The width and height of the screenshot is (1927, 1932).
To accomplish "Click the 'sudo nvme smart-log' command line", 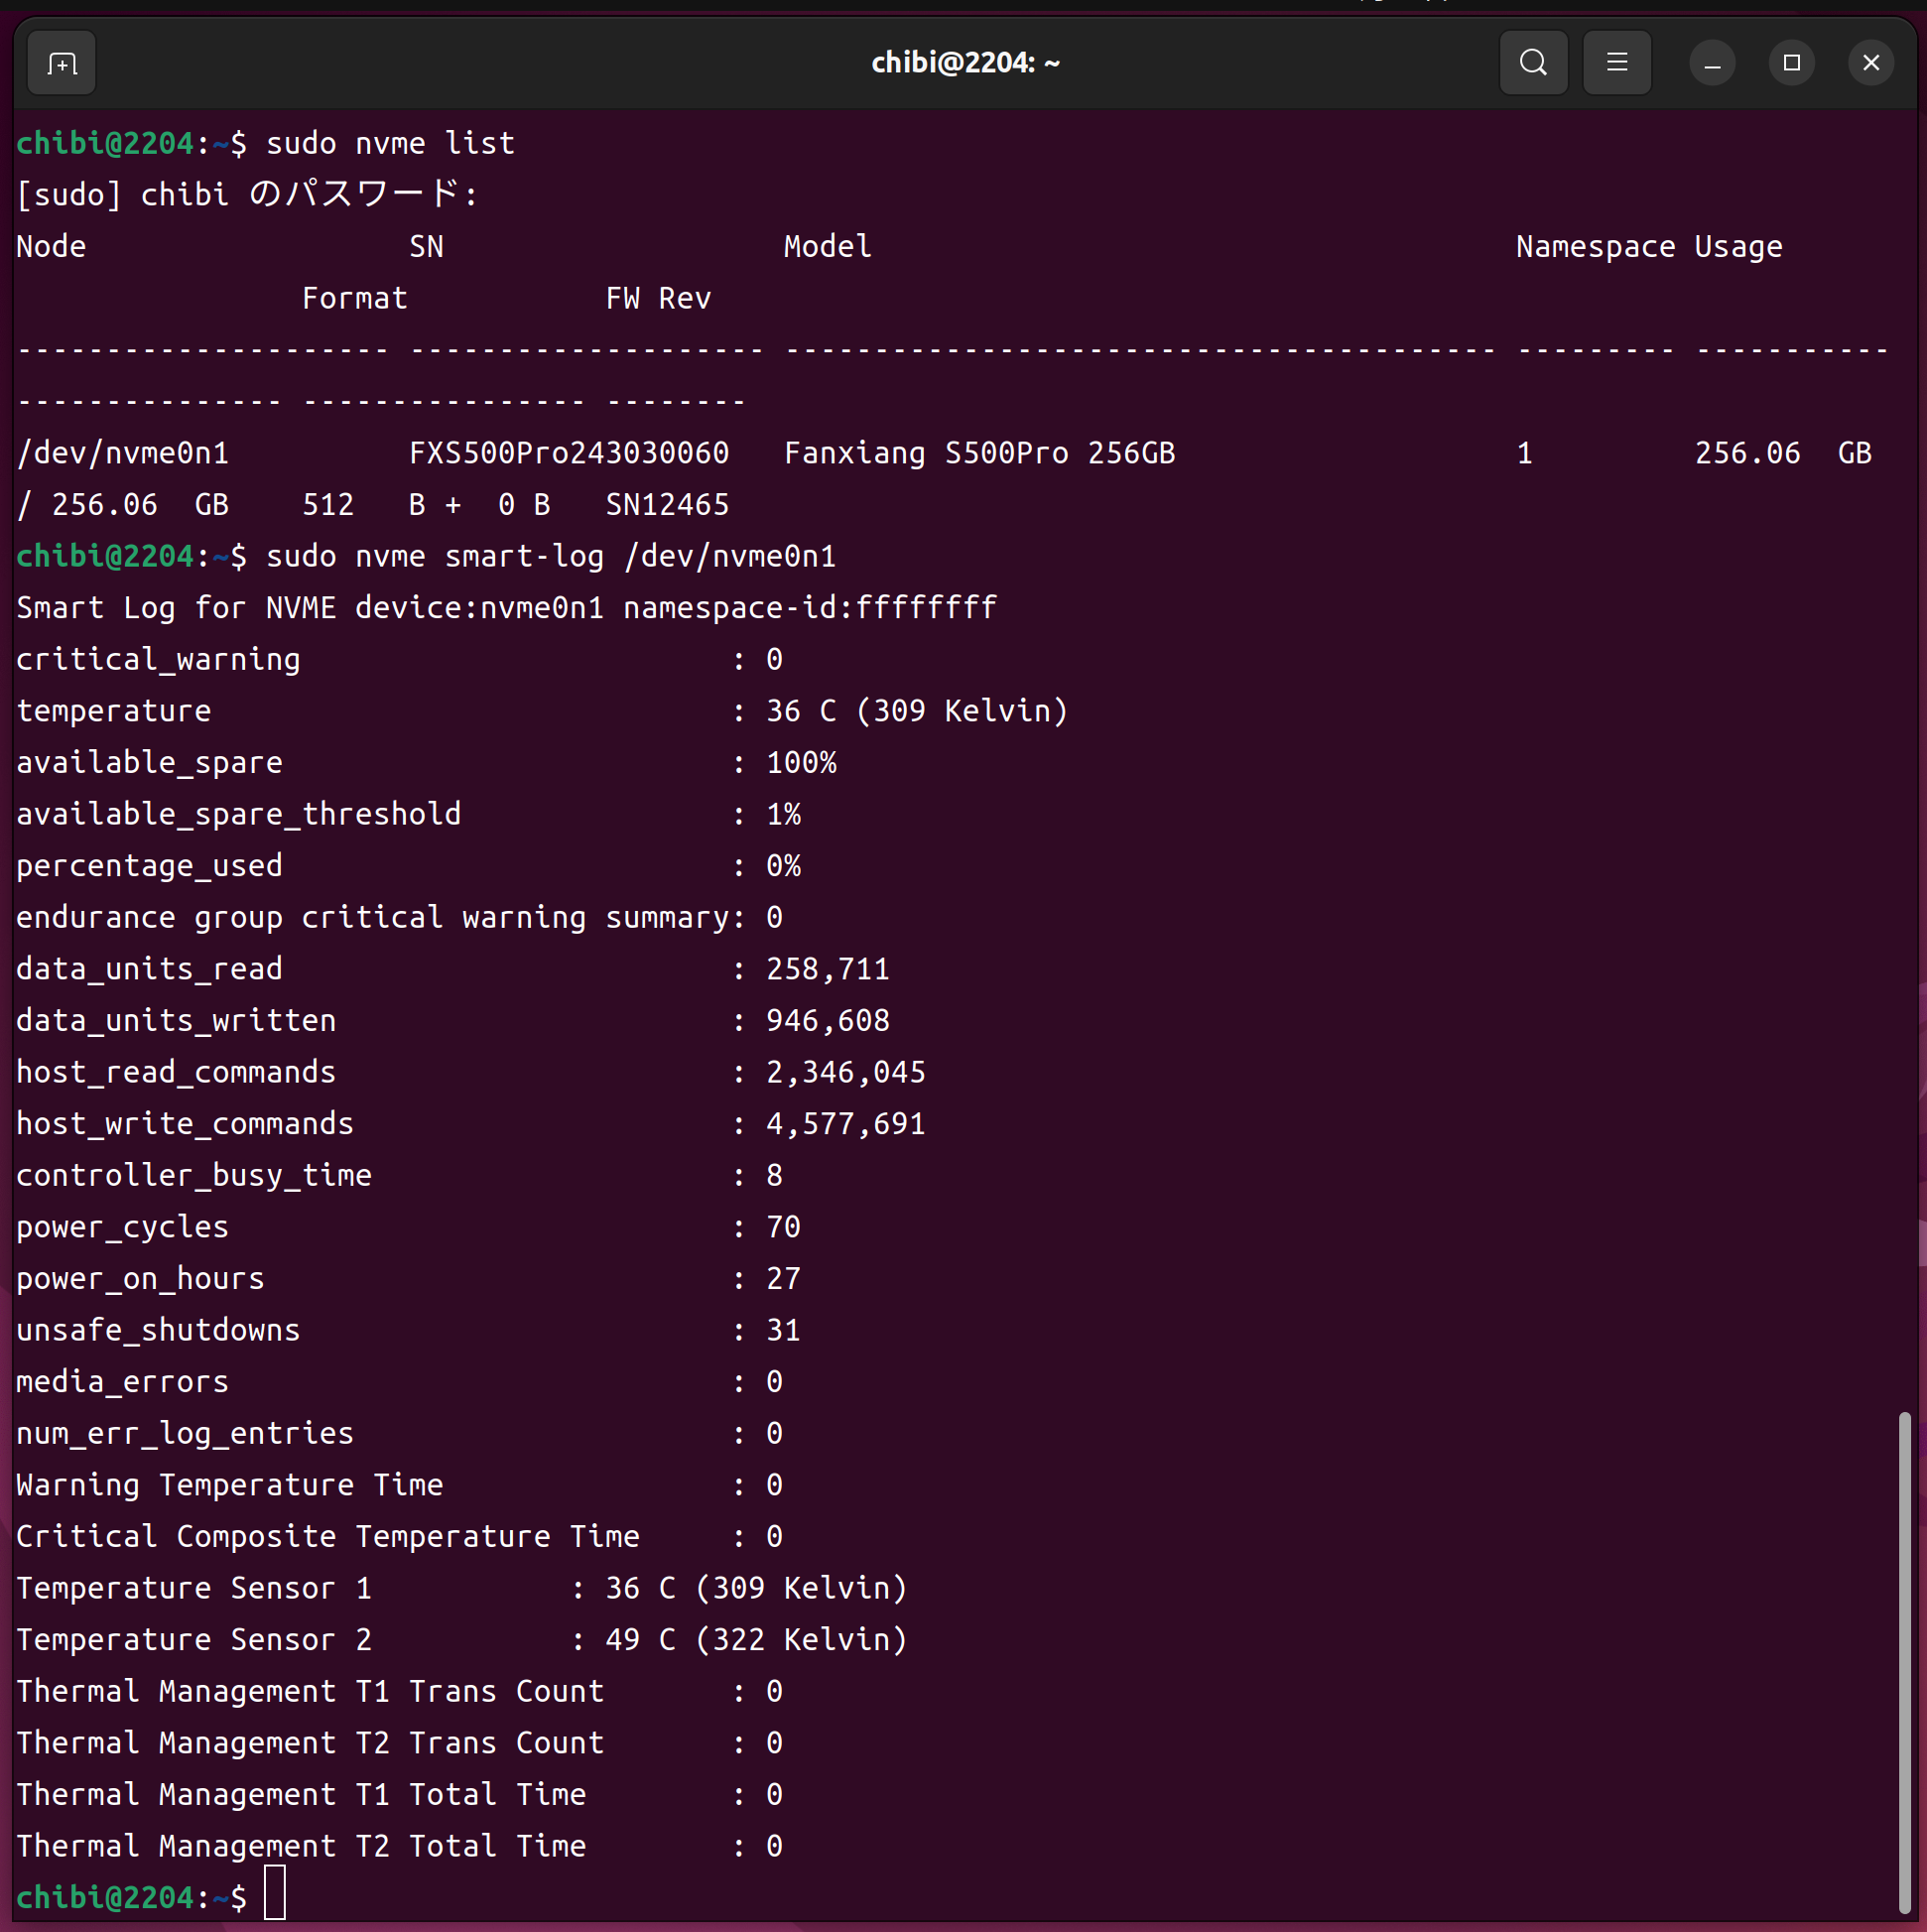I will [550, 556].
